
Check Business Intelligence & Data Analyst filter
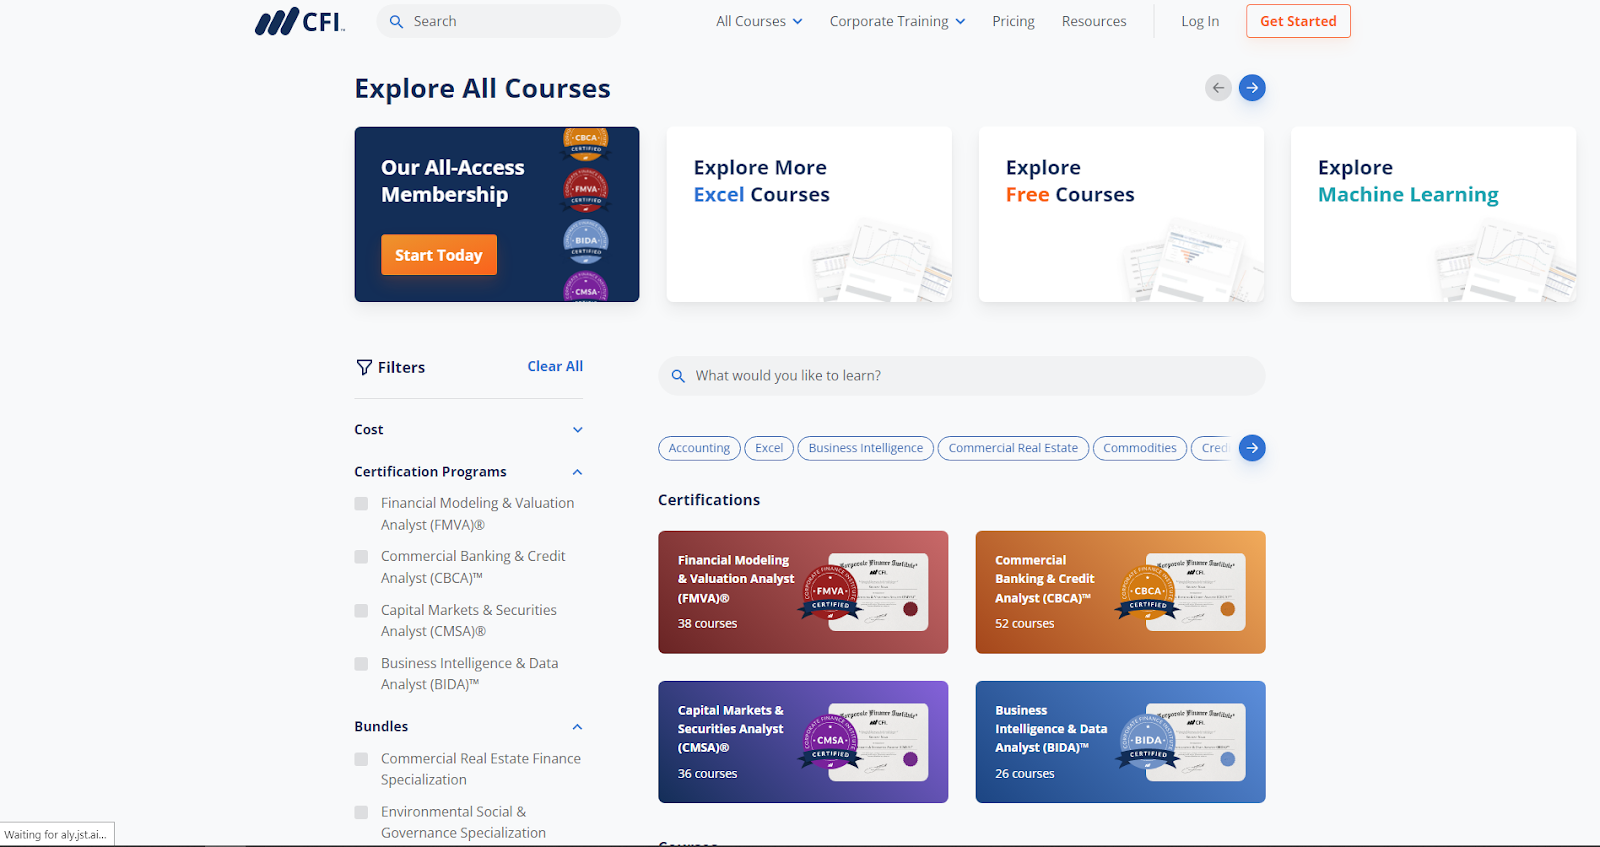tap(361, 664)
